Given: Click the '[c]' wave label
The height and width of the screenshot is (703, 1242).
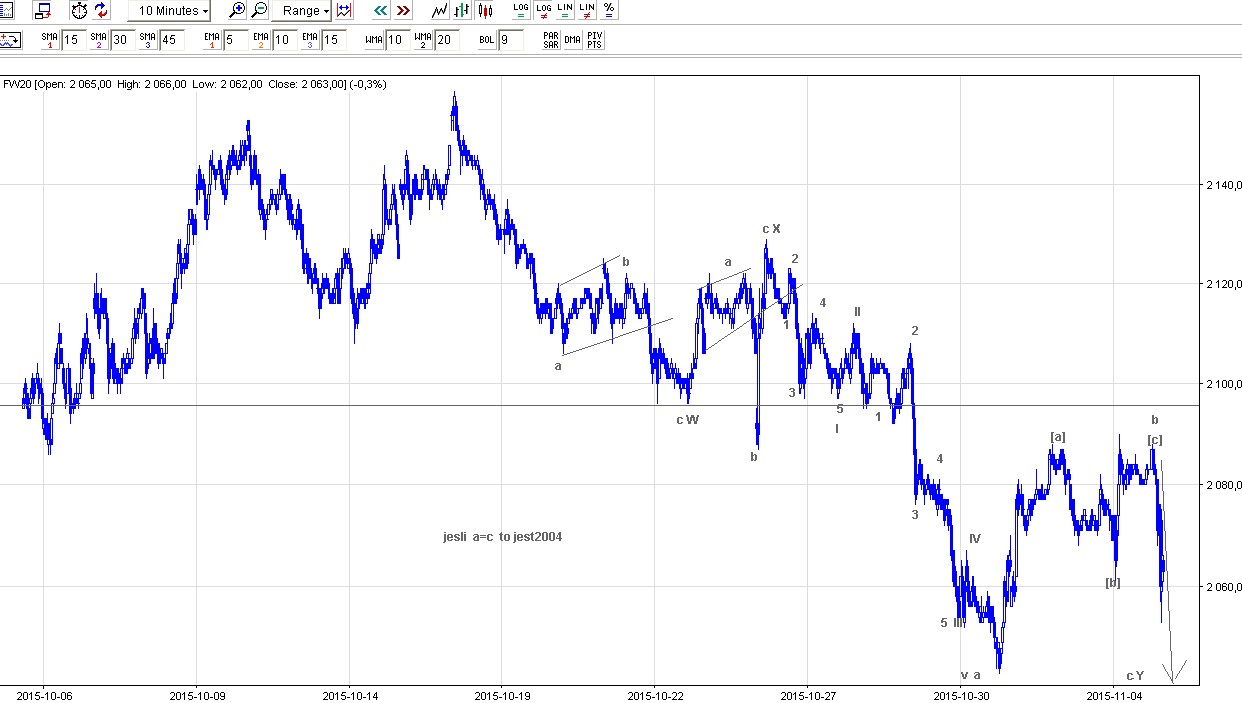Looking at the screenshot, I should point(1155,440).
